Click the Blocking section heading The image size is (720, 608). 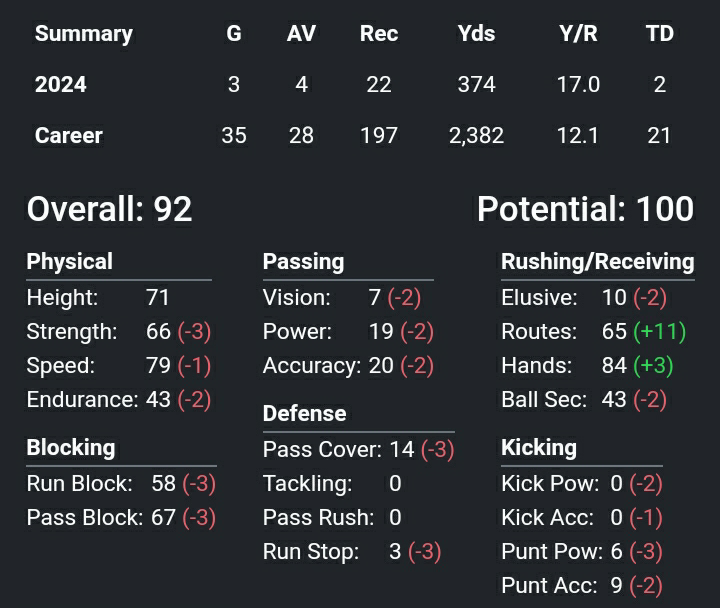pos(70,448)
